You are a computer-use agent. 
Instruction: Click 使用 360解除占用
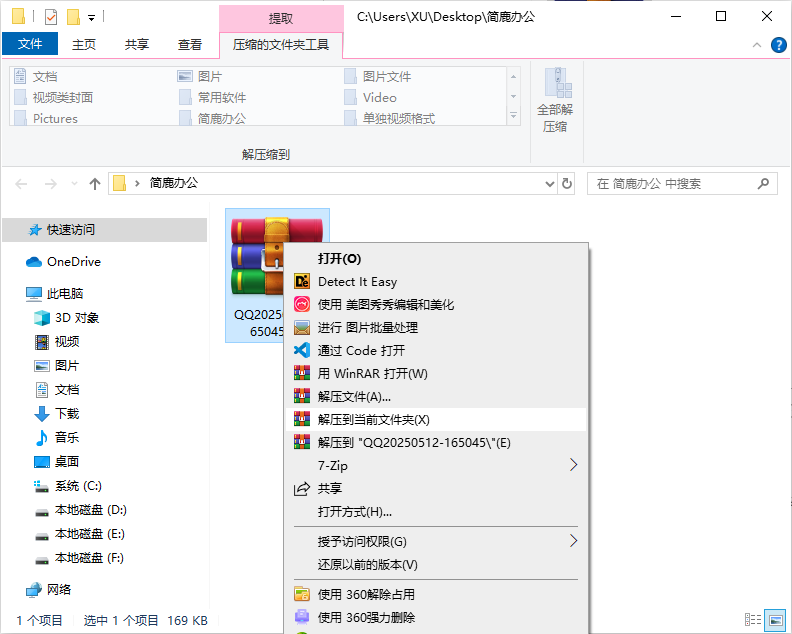click(x=436, y=595)
